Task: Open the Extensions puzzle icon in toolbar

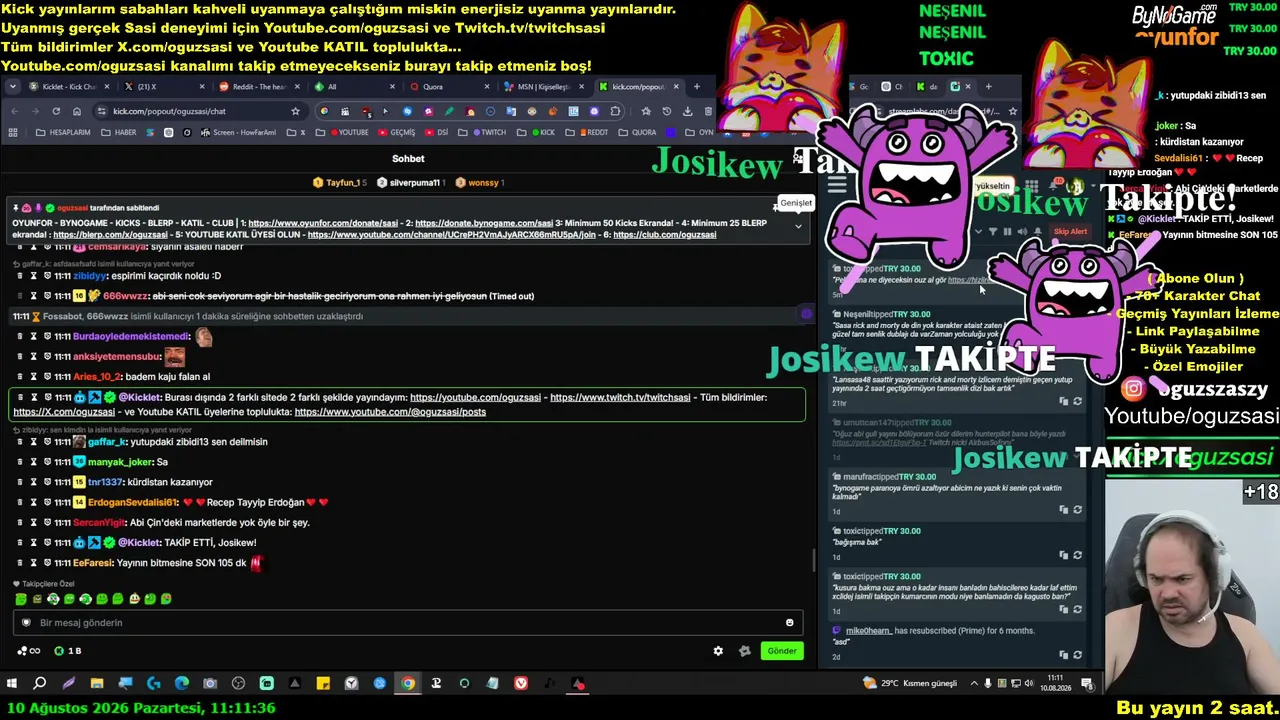Action: 615,111
